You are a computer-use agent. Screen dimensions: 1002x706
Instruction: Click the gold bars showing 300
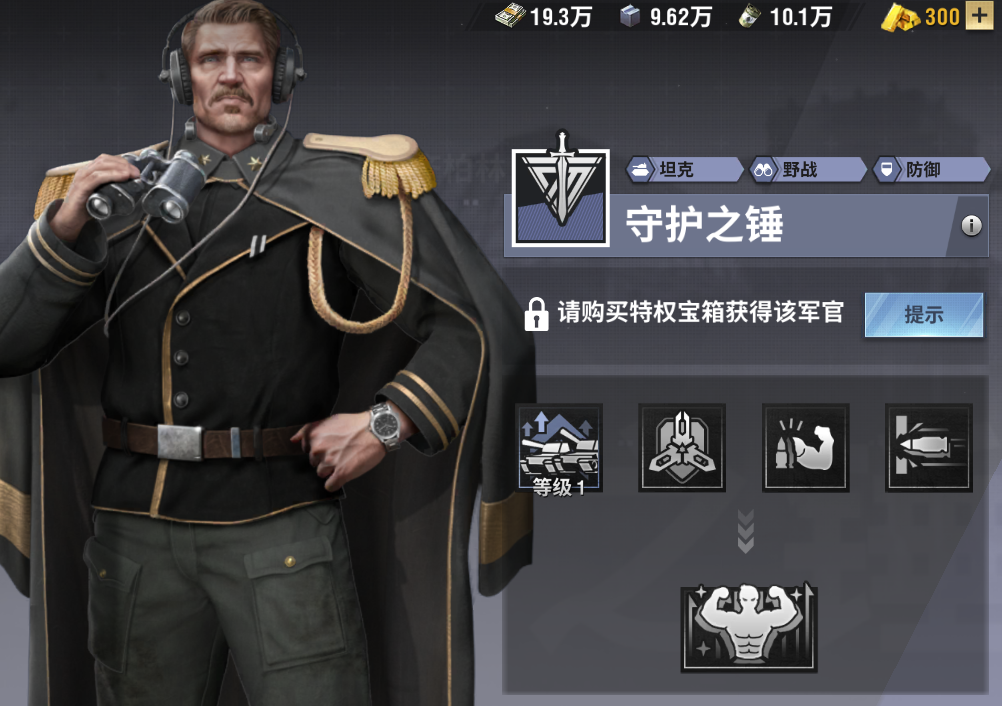tap(920, 17)
